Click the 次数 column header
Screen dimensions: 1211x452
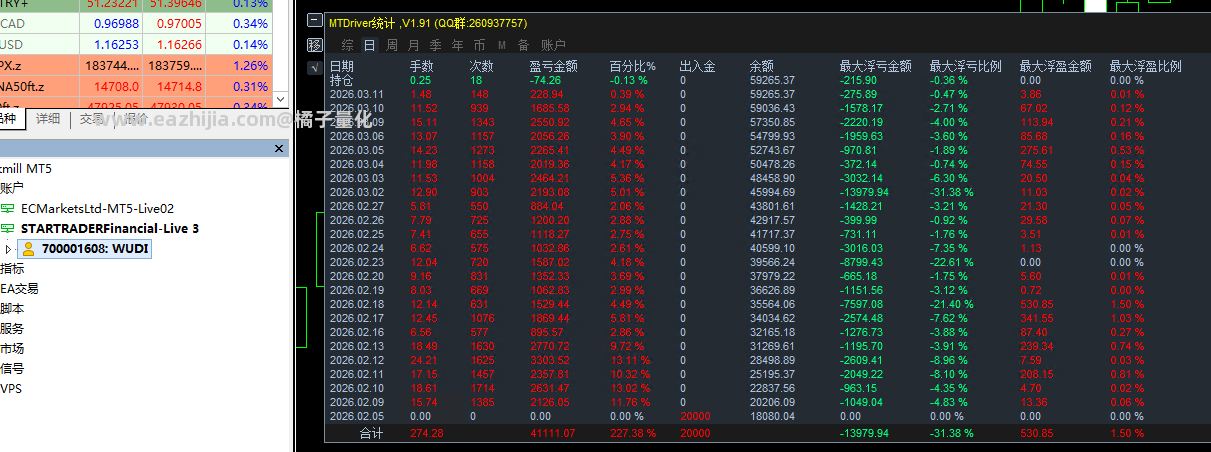click(482, 67)
